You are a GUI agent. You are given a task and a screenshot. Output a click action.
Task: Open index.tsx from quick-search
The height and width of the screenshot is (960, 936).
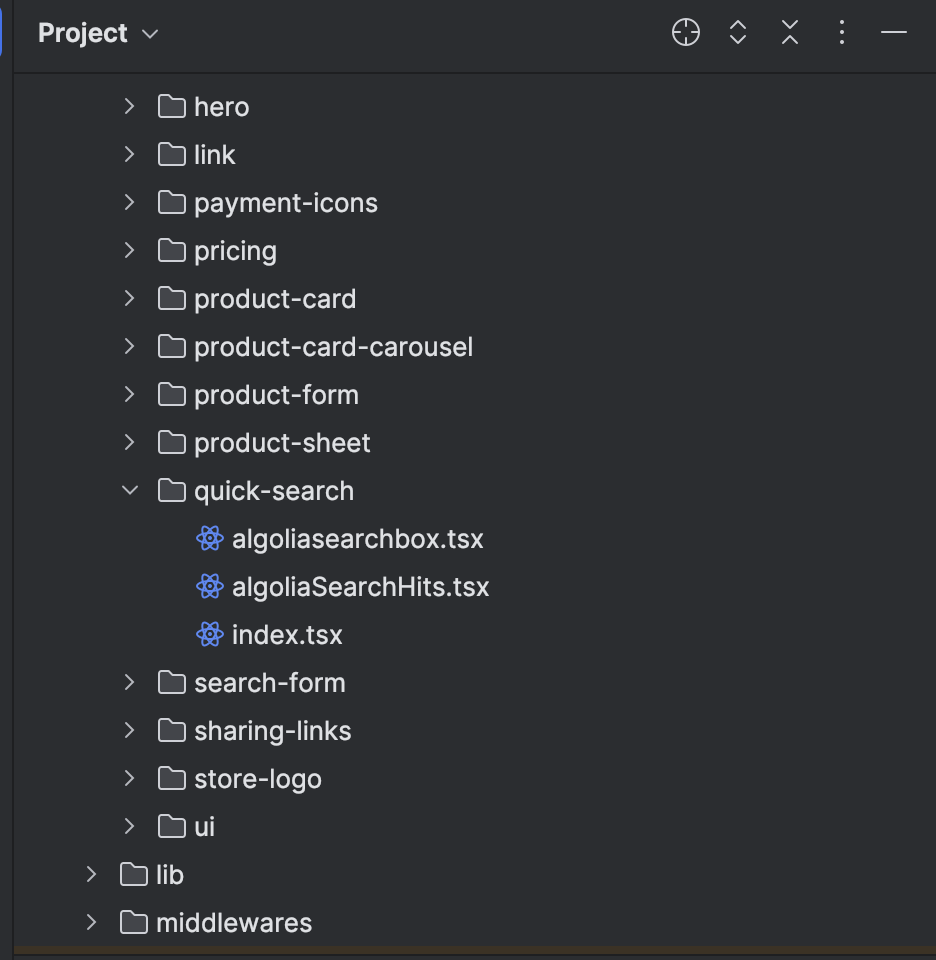pyautogui.click(x=286, y=634)
